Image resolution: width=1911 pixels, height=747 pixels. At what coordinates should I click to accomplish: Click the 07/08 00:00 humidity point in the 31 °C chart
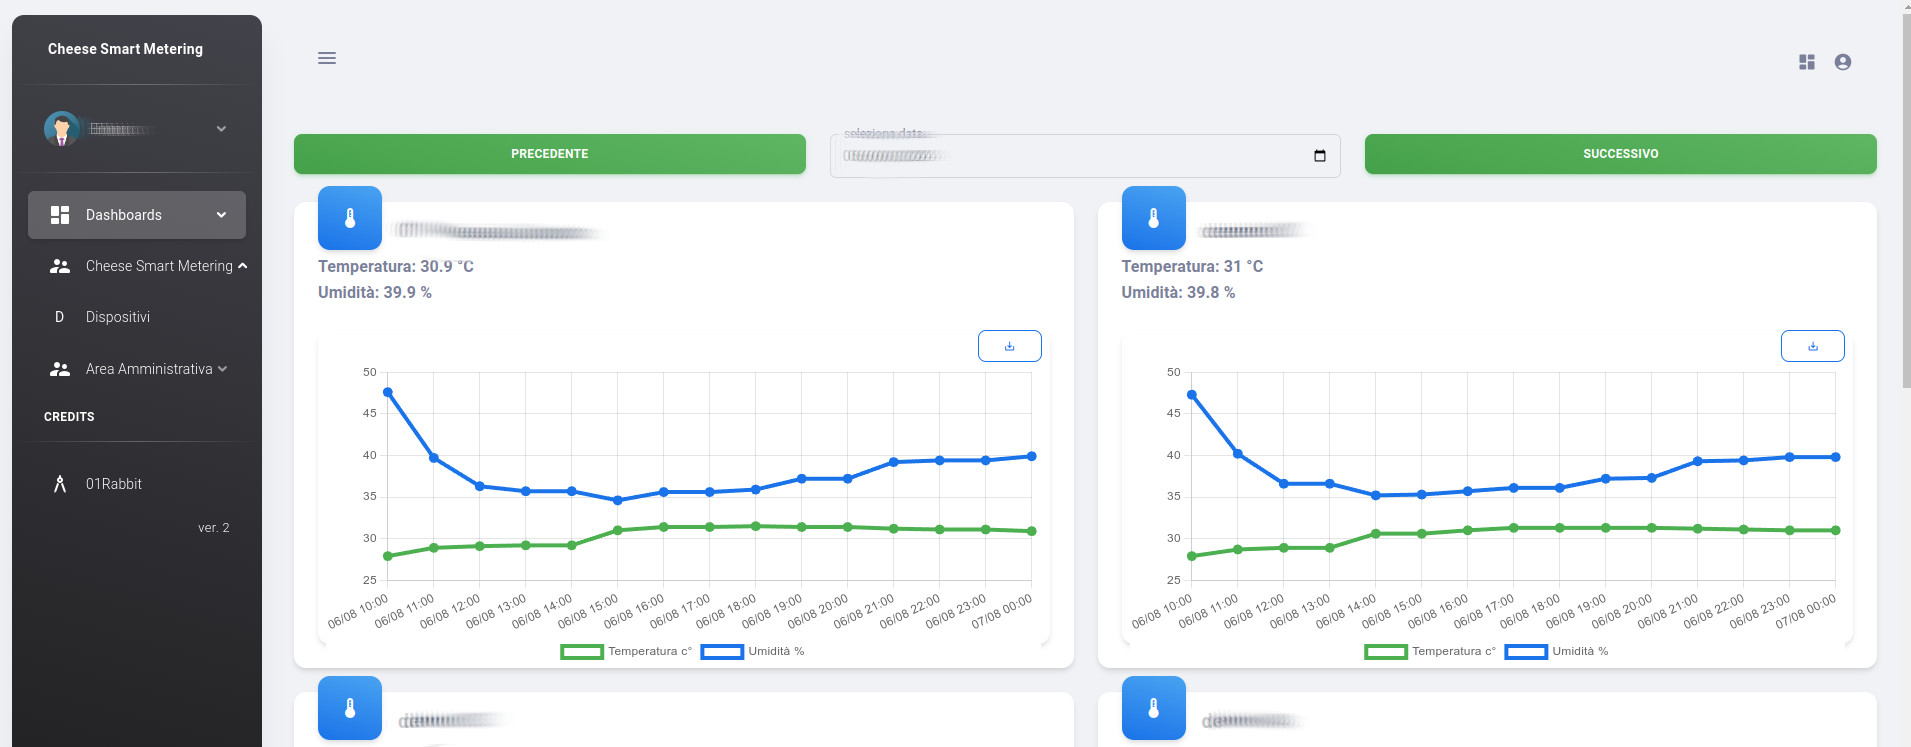point(1836,457)
